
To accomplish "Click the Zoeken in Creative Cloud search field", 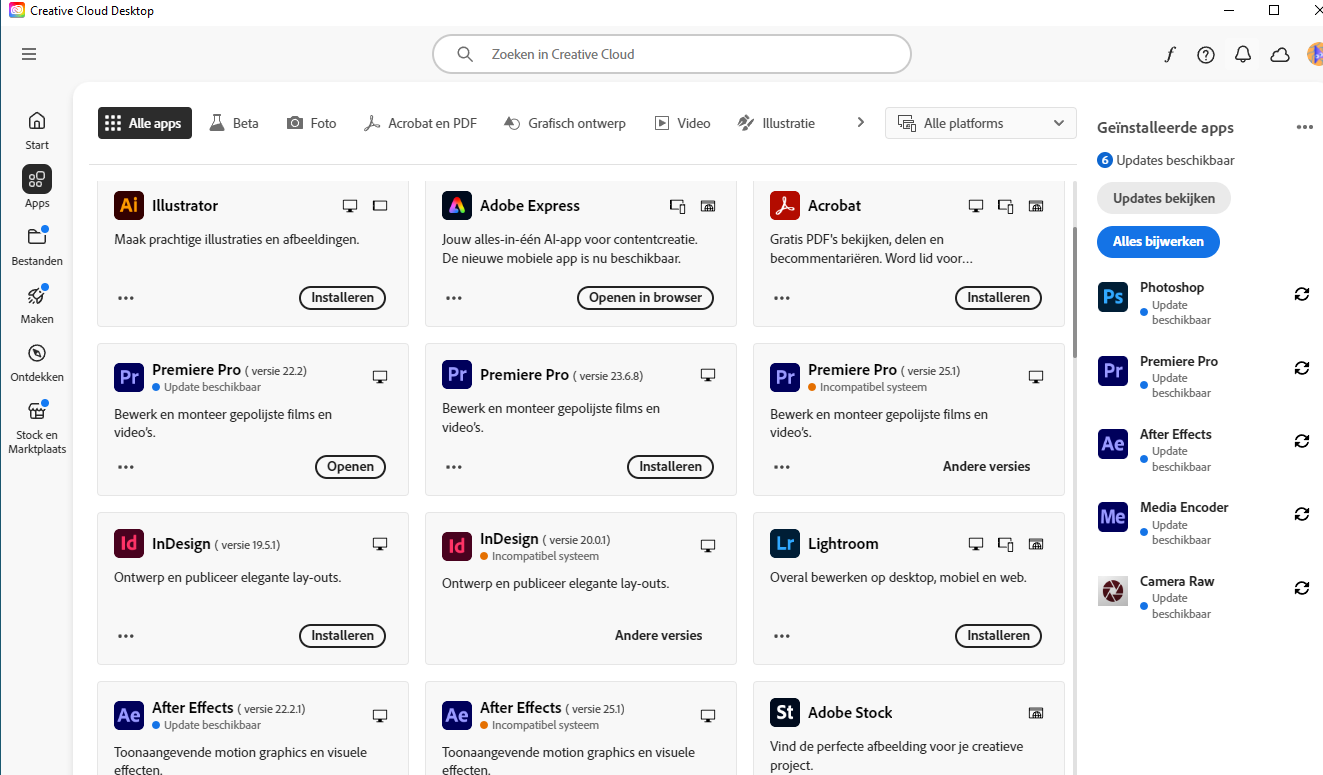I will coord(671,54).
